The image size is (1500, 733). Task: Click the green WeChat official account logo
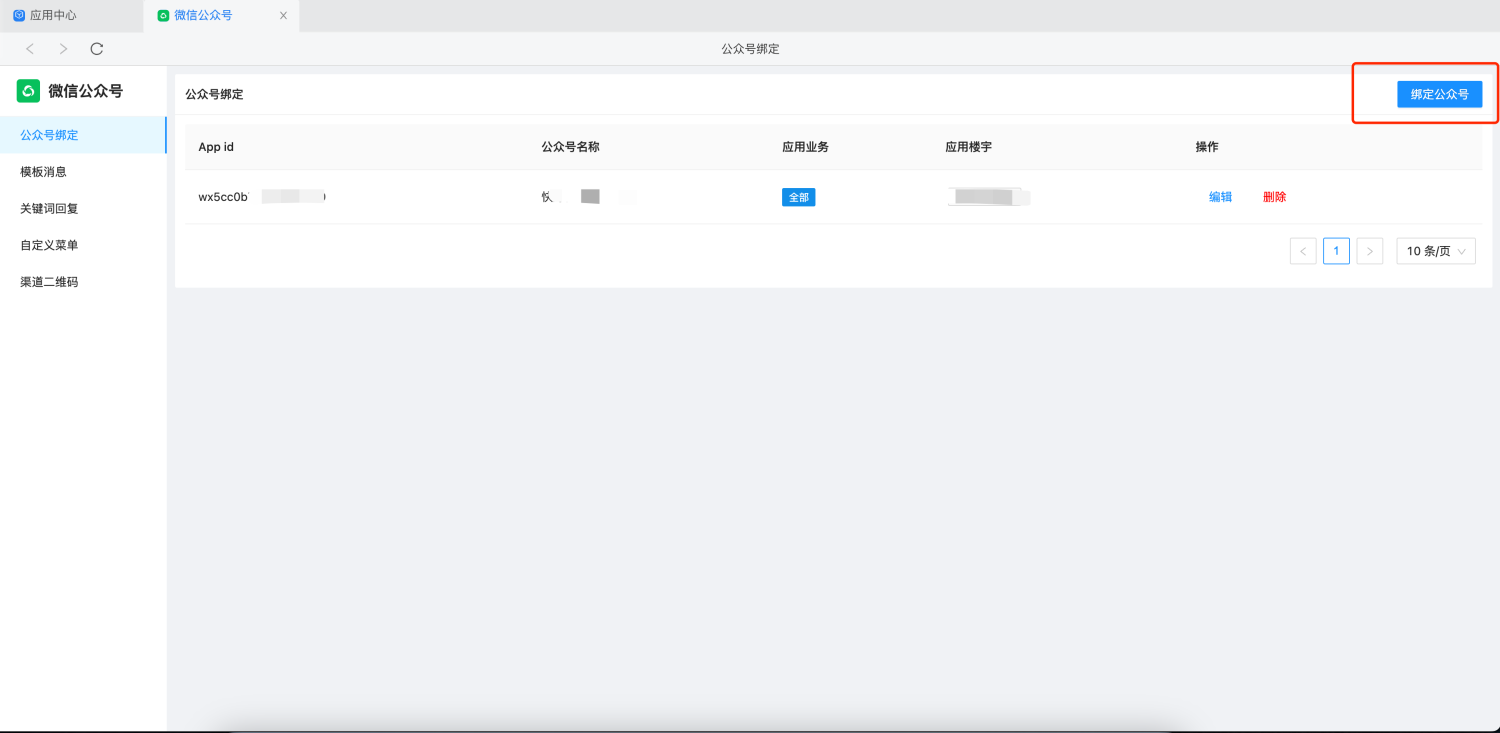click(28, 91)
